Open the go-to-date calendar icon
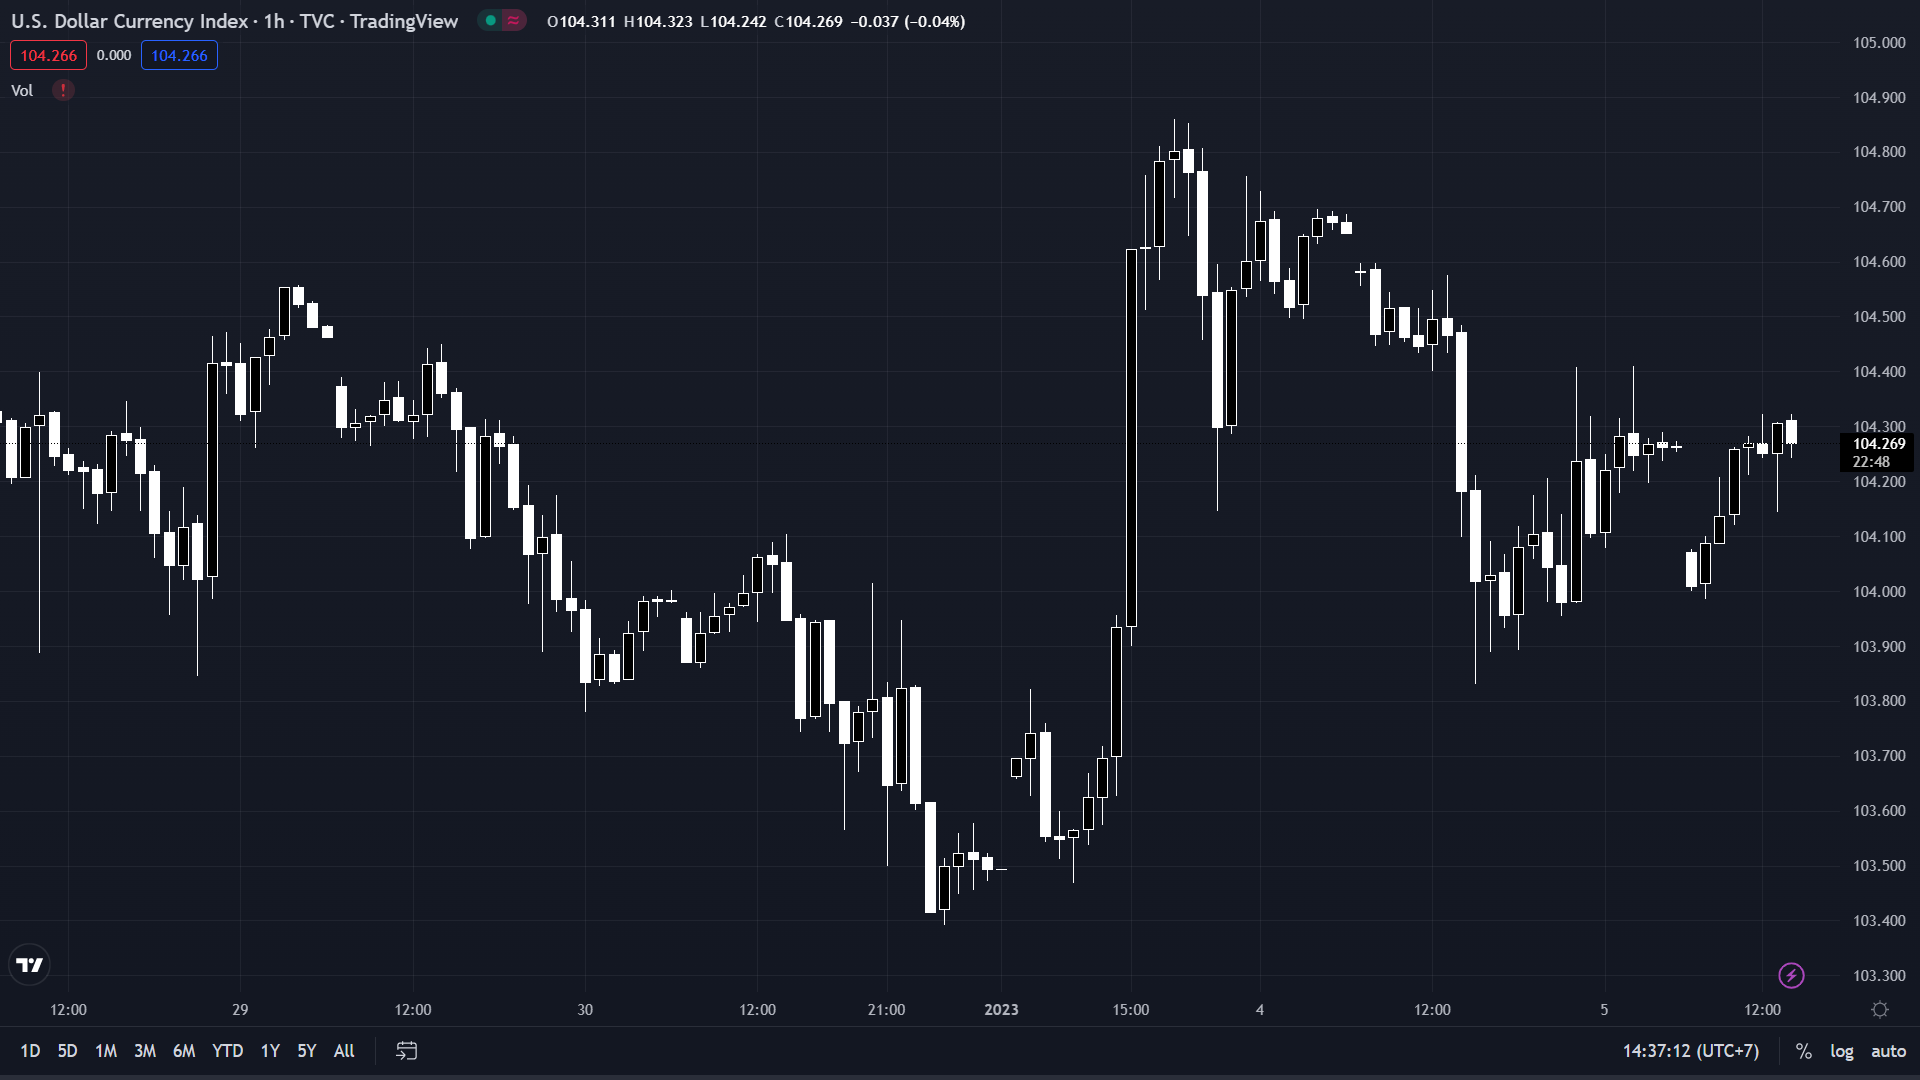 (x=406, y=1051)
